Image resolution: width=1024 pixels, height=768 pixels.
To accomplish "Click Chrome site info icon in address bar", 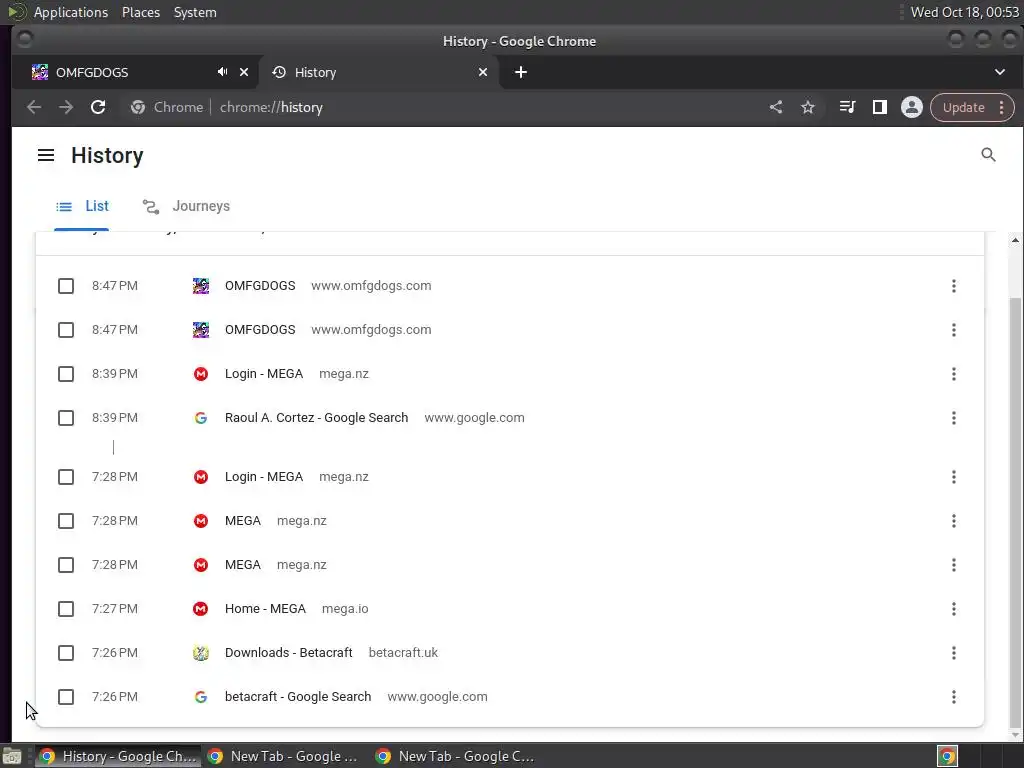I will [x=138, y=107].
